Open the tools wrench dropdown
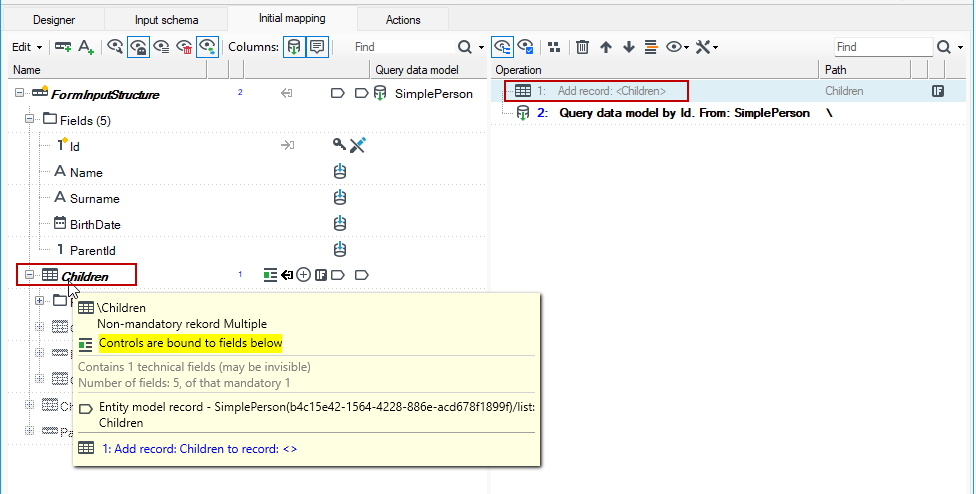The image size is (976, 494). (x=706, y=47)
